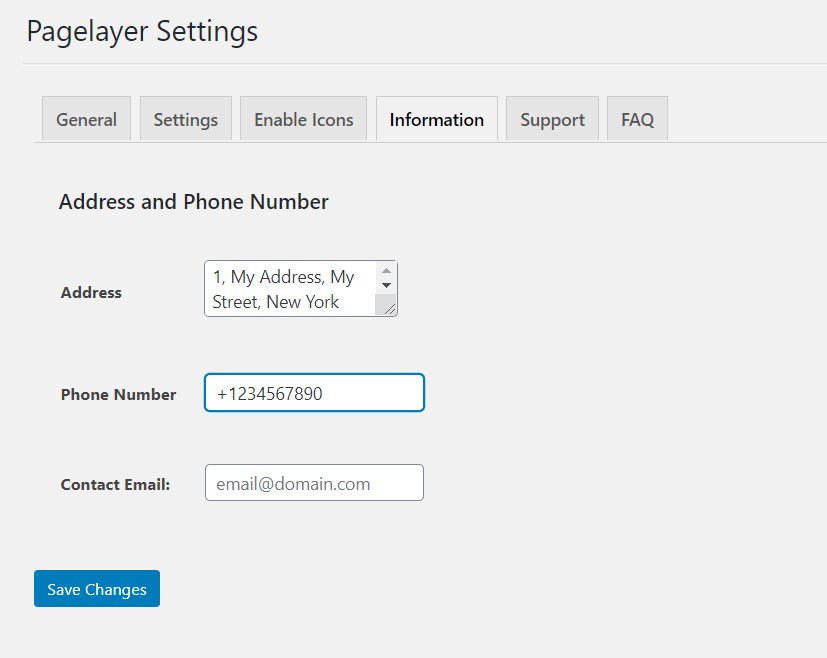Click the Phone Number label

[x=118, y=394]
